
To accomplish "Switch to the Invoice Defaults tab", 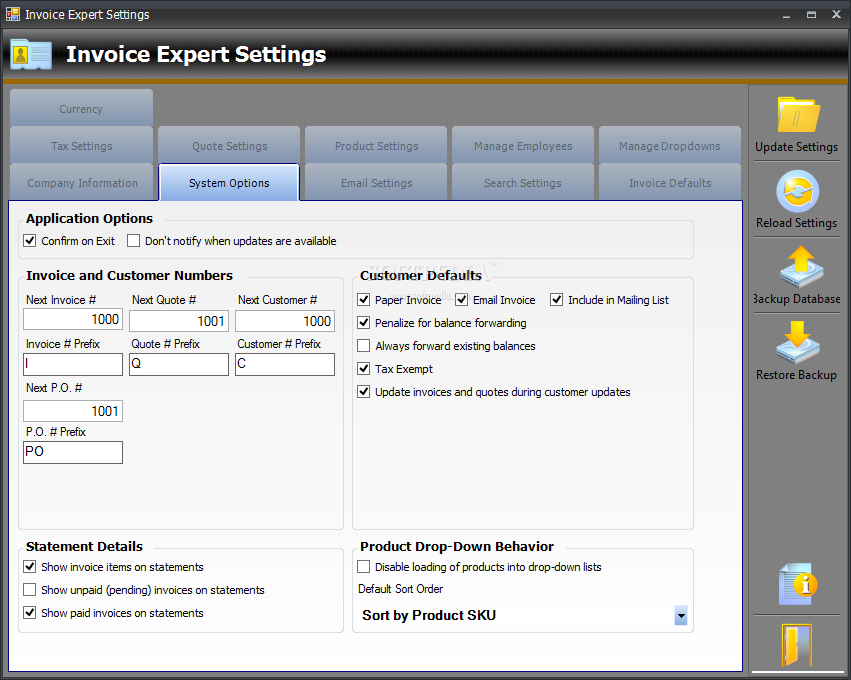I will click(x=670, y=182).
